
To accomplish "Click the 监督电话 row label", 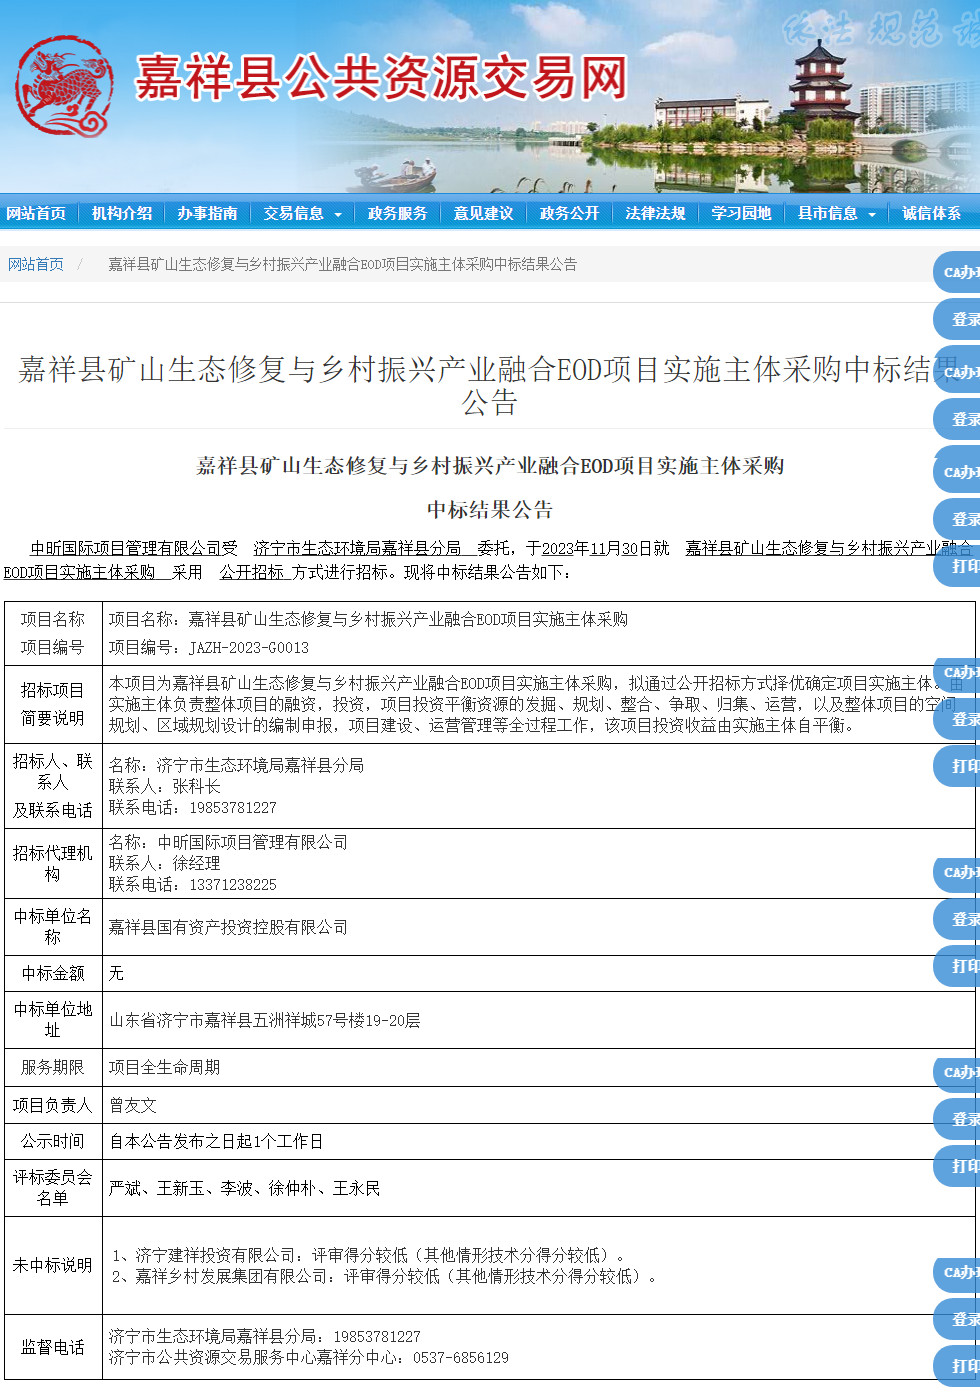I will [x=53, y=1347].
